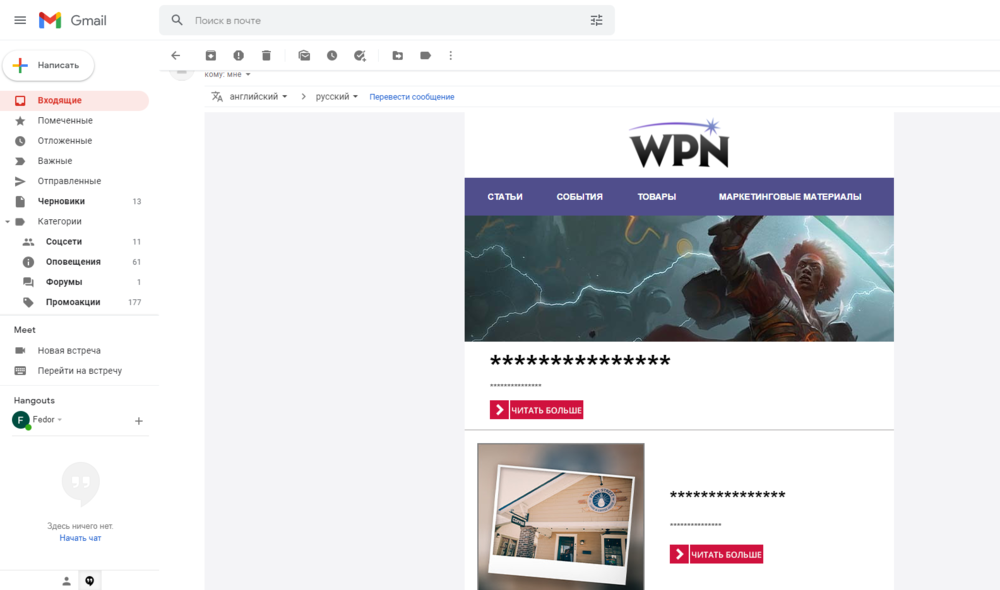
Task: Click the Archive icon in the toolbar
Action: point(211,56)
